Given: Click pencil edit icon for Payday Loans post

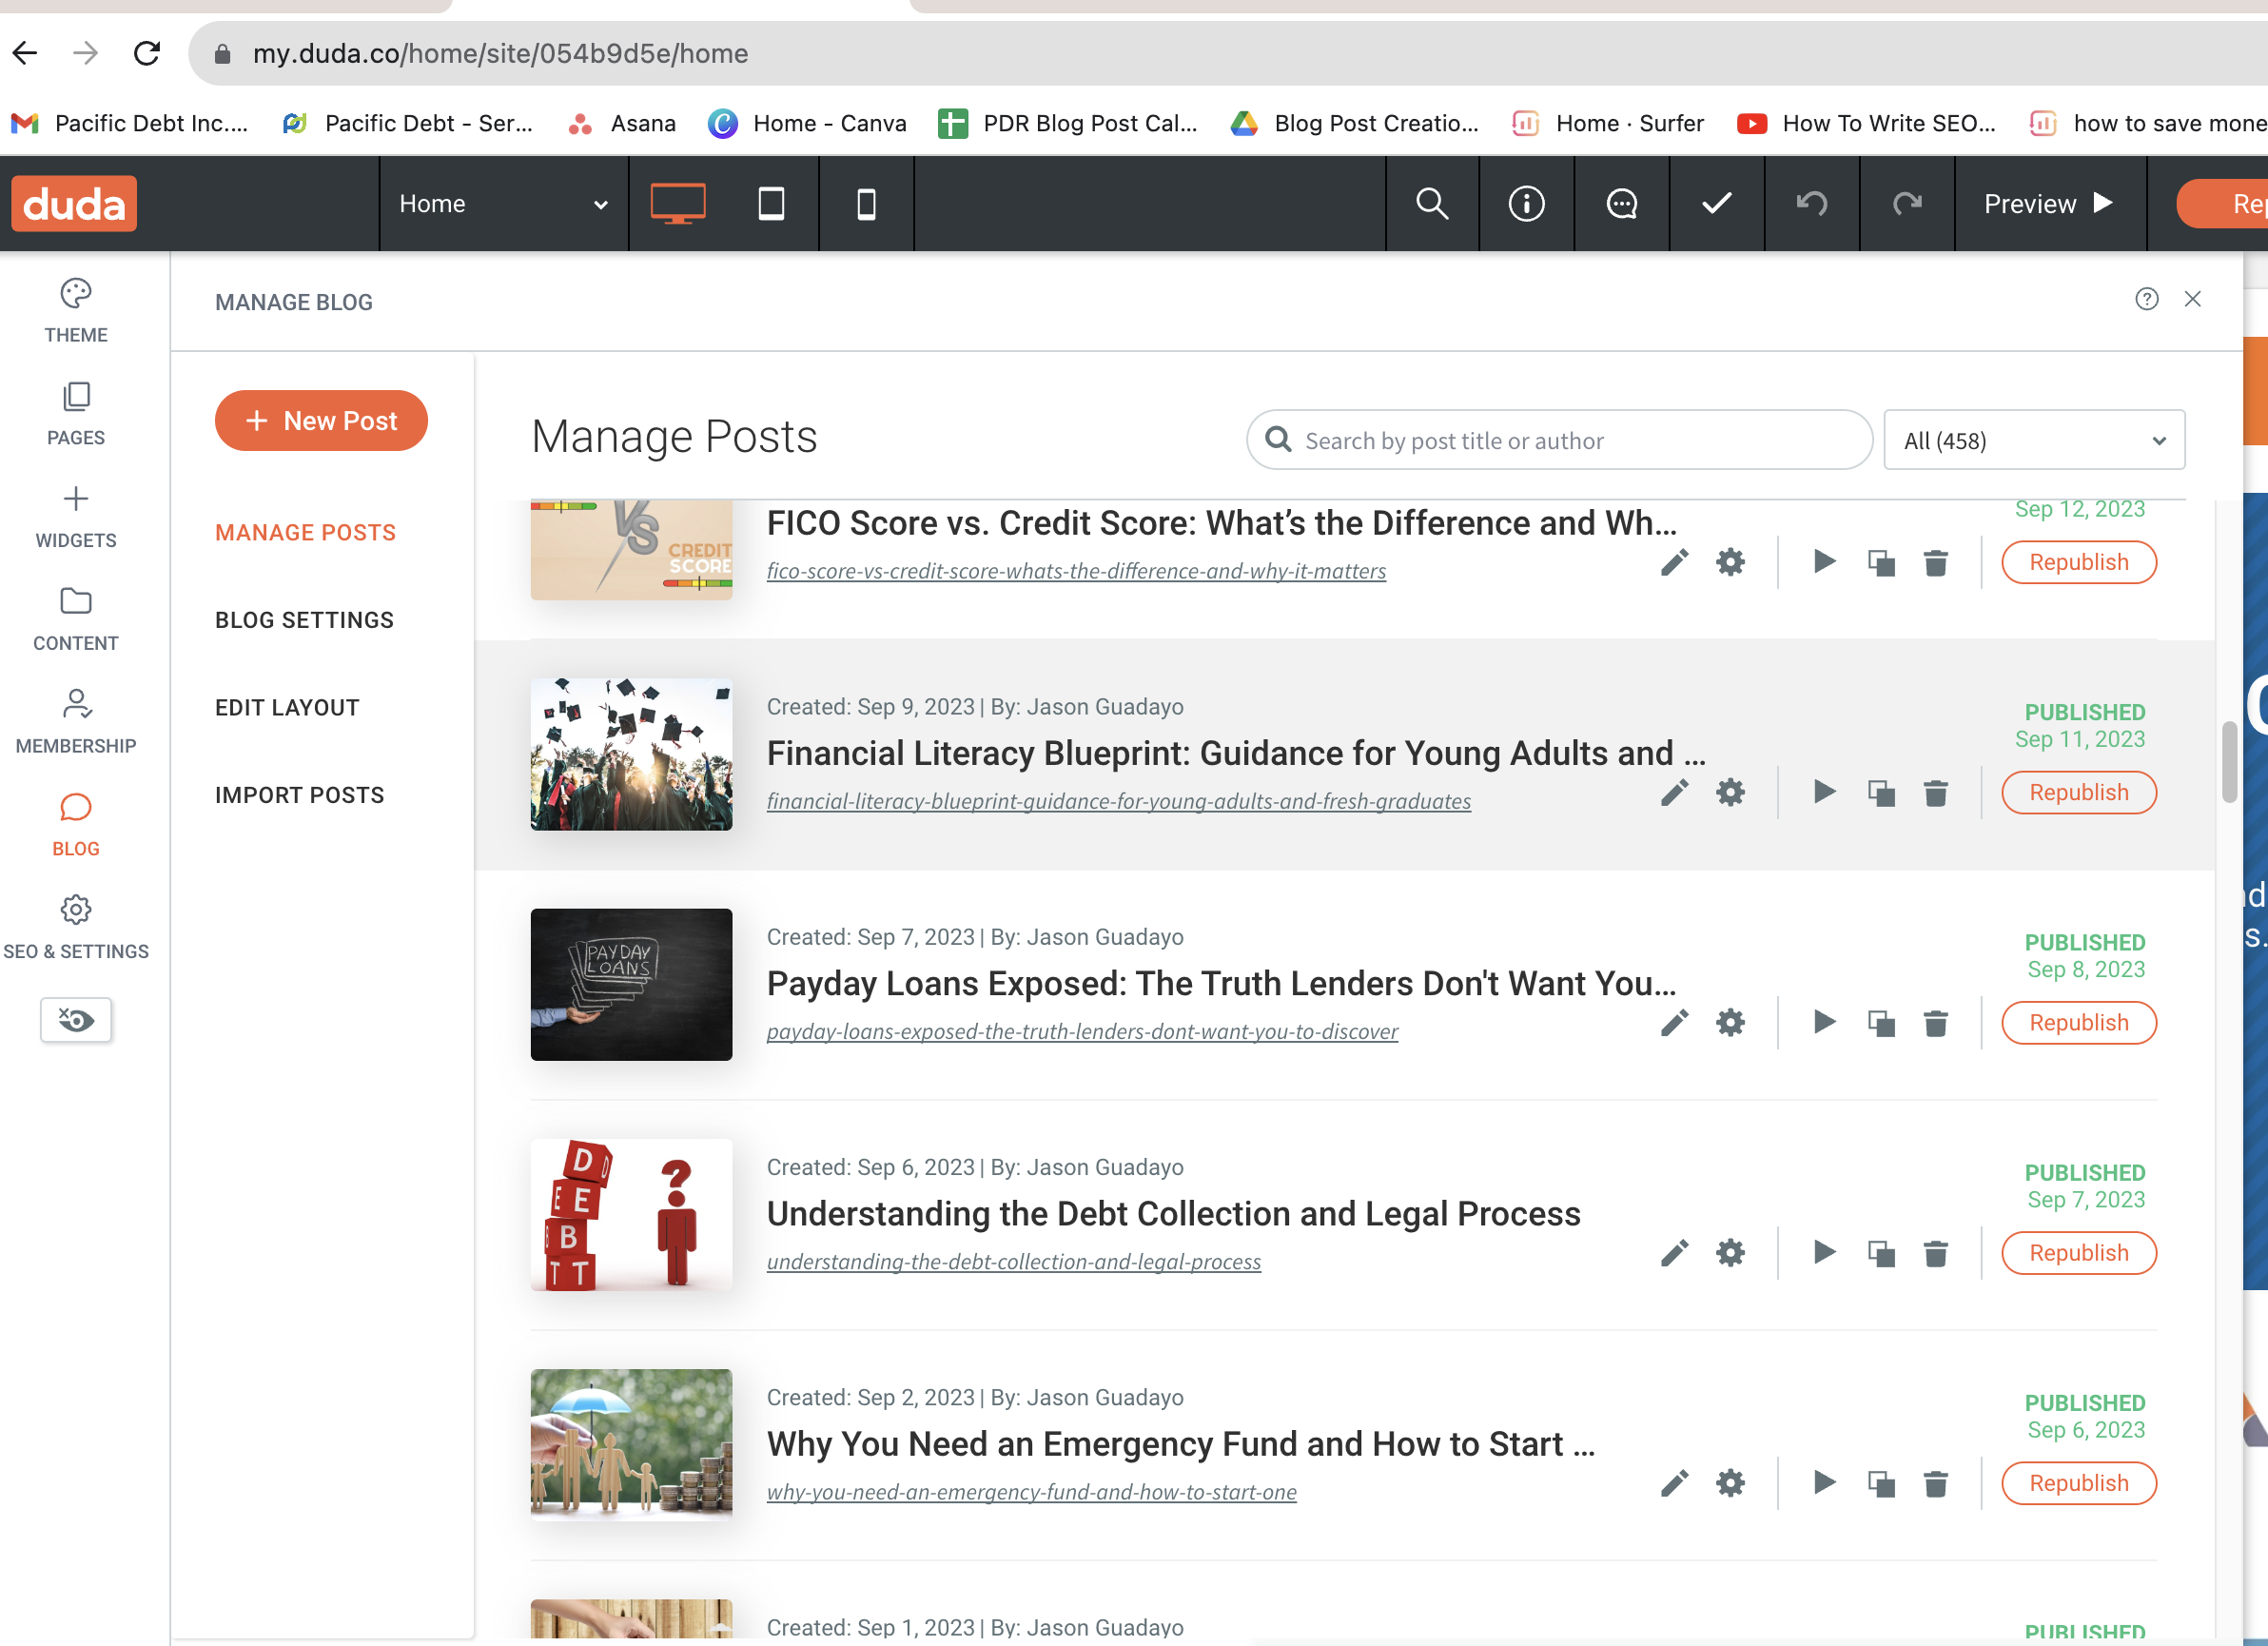Looking at the screenshot, I should click(x=1674, y=1022).
